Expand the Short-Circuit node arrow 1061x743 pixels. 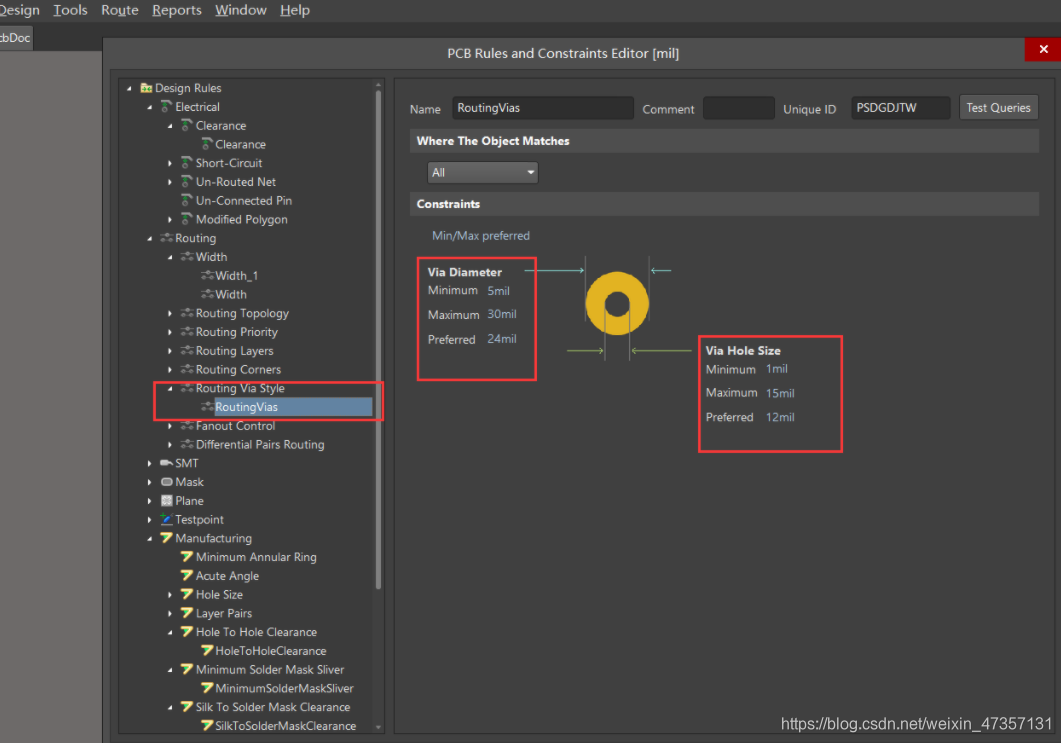coord(170,163)
